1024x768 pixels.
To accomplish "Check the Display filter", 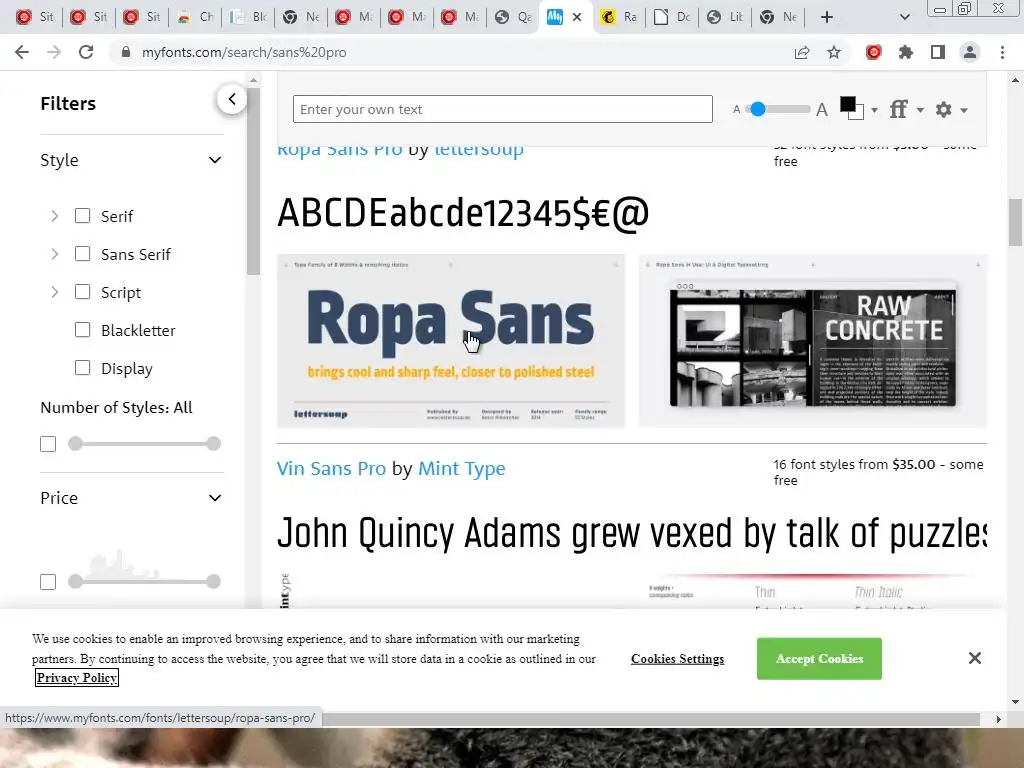I will pyautogui.click(x=82, y=368).
